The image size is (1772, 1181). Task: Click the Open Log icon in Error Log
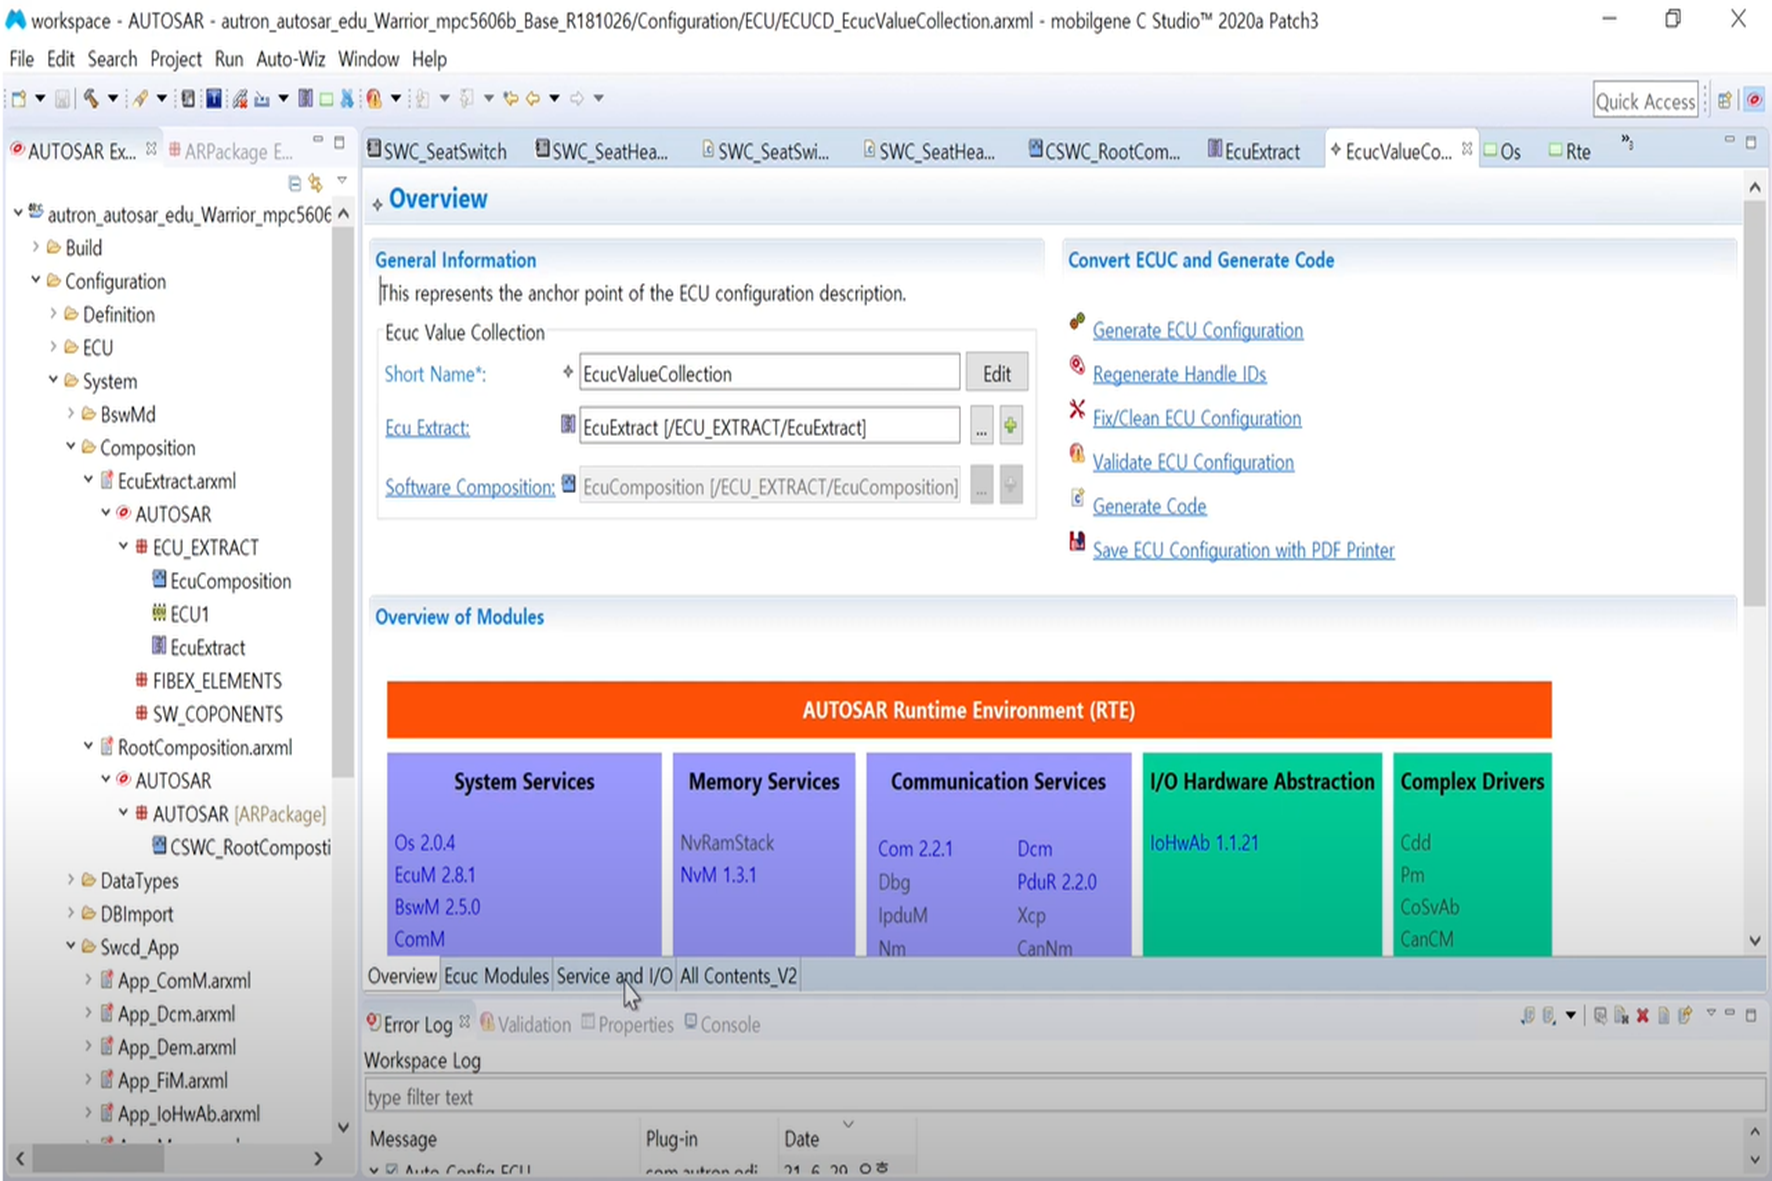point(1664,1016)
